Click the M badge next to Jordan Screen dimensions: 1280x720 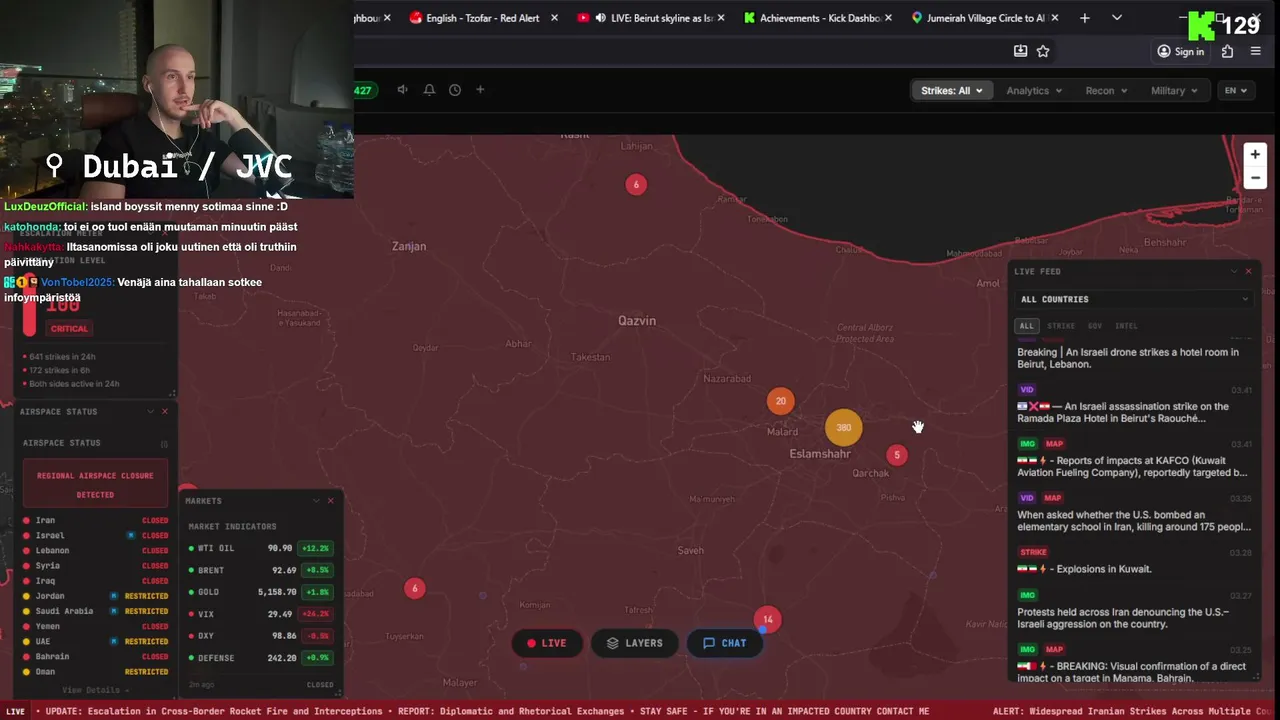(x=114, y=596)
